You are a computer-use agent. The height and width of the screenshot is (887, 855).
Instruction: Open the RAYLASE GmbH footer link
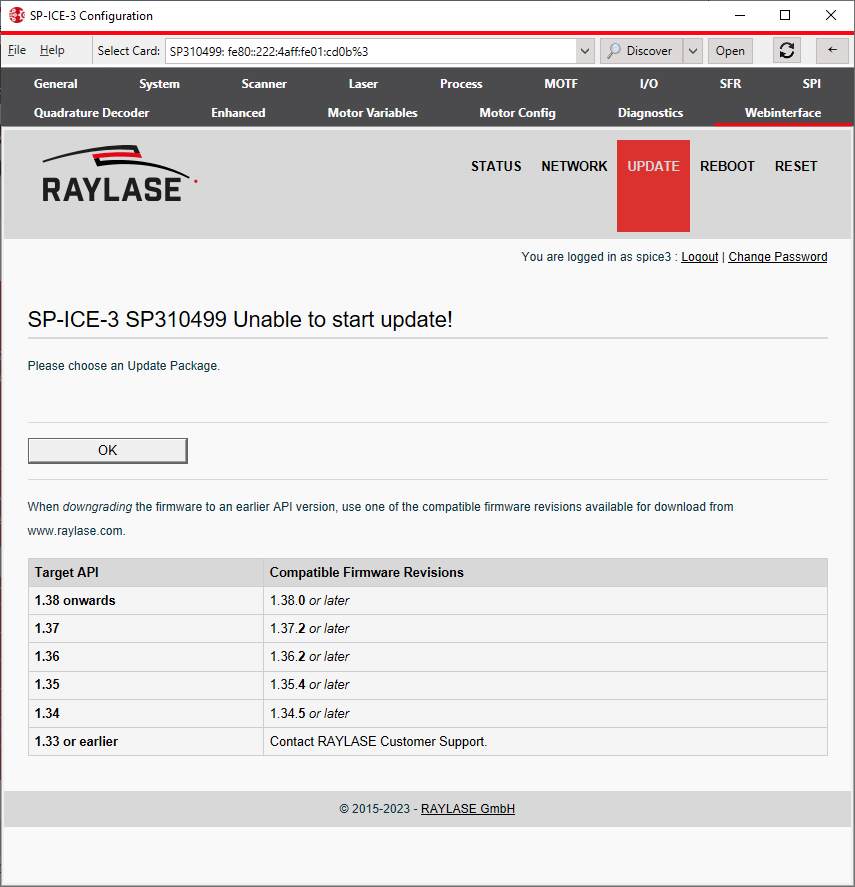coord(467,809)
